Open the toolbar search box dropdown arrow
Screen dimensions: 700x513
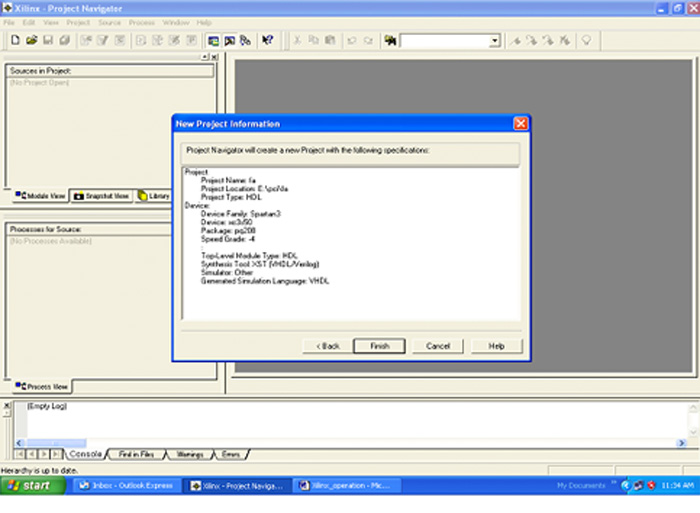click(494, 41)
